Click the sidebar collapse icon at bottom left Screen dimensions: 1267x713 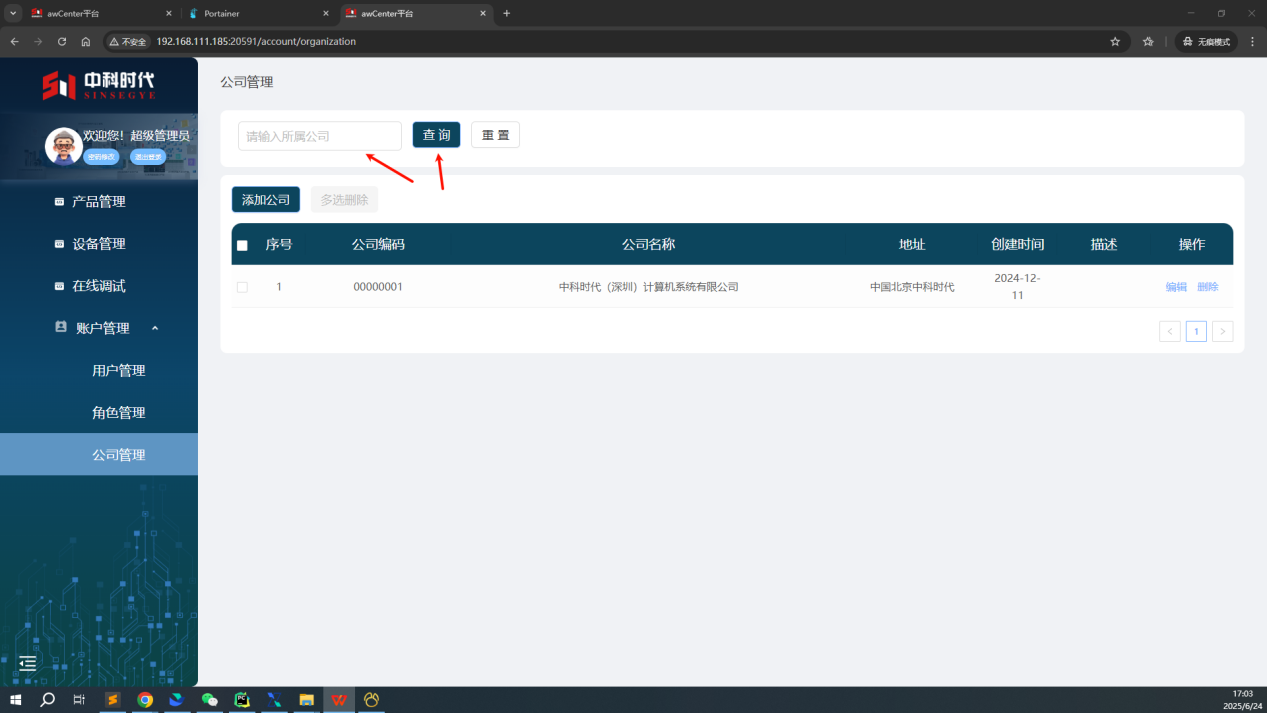[x=27, y=664]
